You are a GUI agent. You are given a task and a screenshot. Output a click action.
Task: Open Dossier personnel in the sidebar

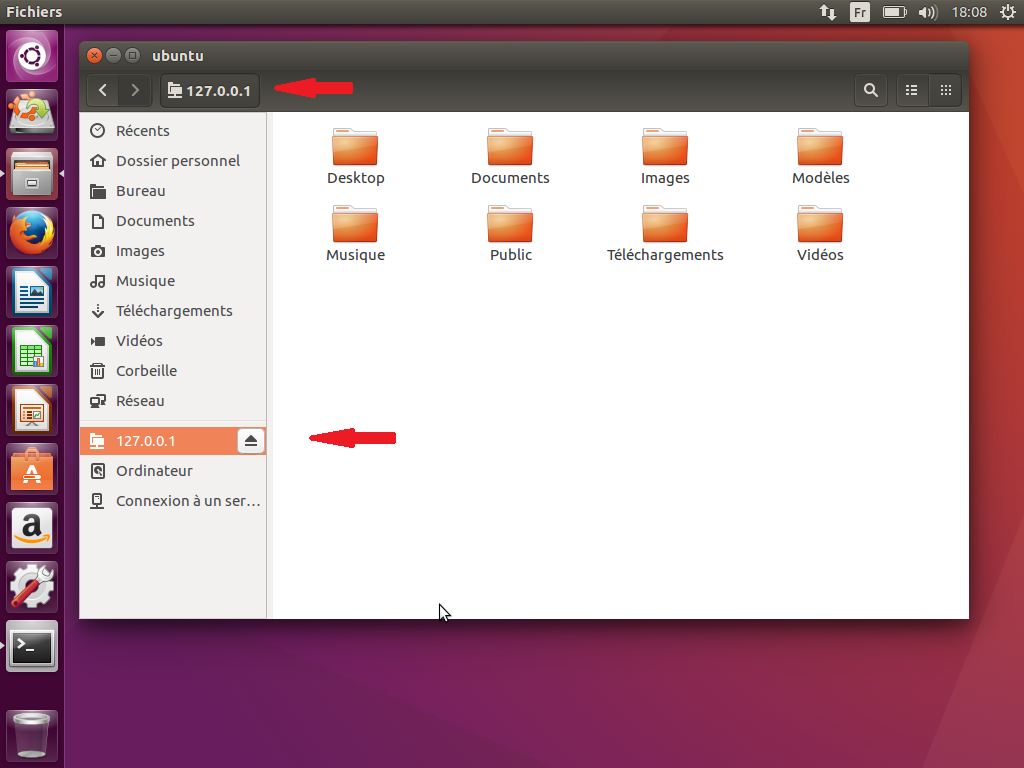177,161
